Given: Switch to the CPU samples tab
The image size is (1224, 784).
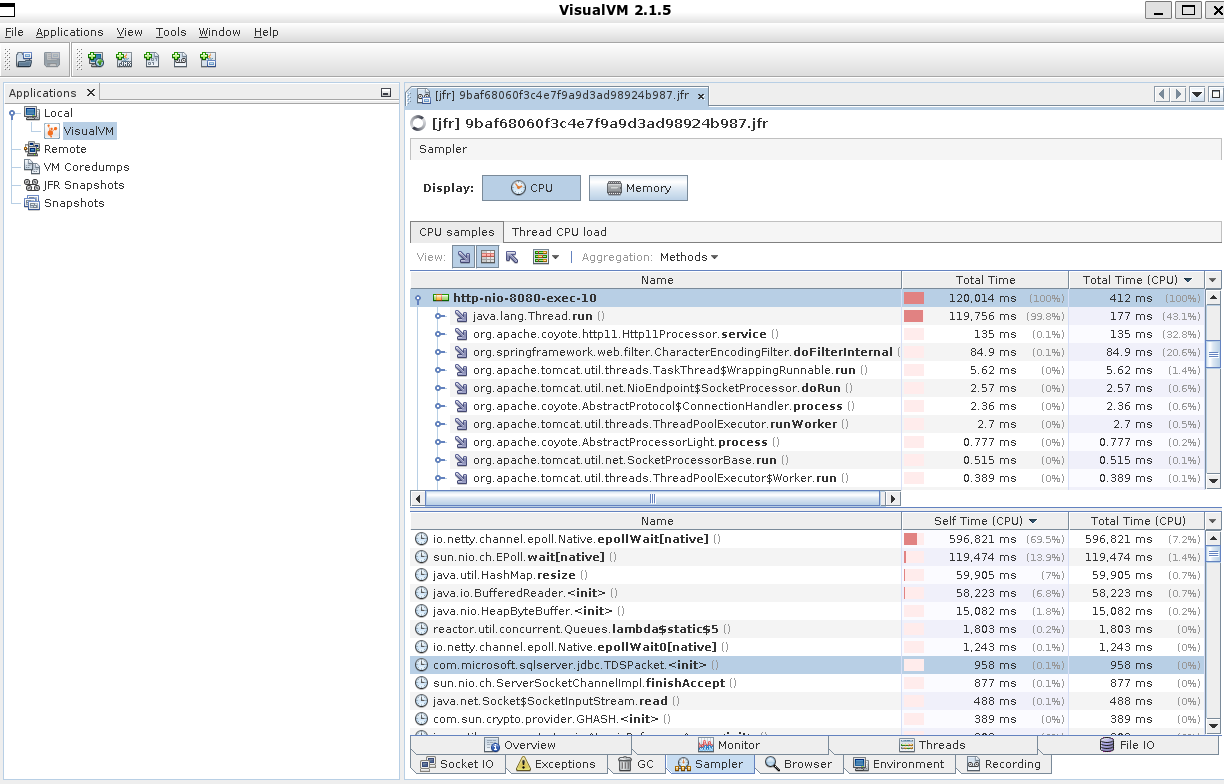Looking at the screenshot, I should point(457,232).
